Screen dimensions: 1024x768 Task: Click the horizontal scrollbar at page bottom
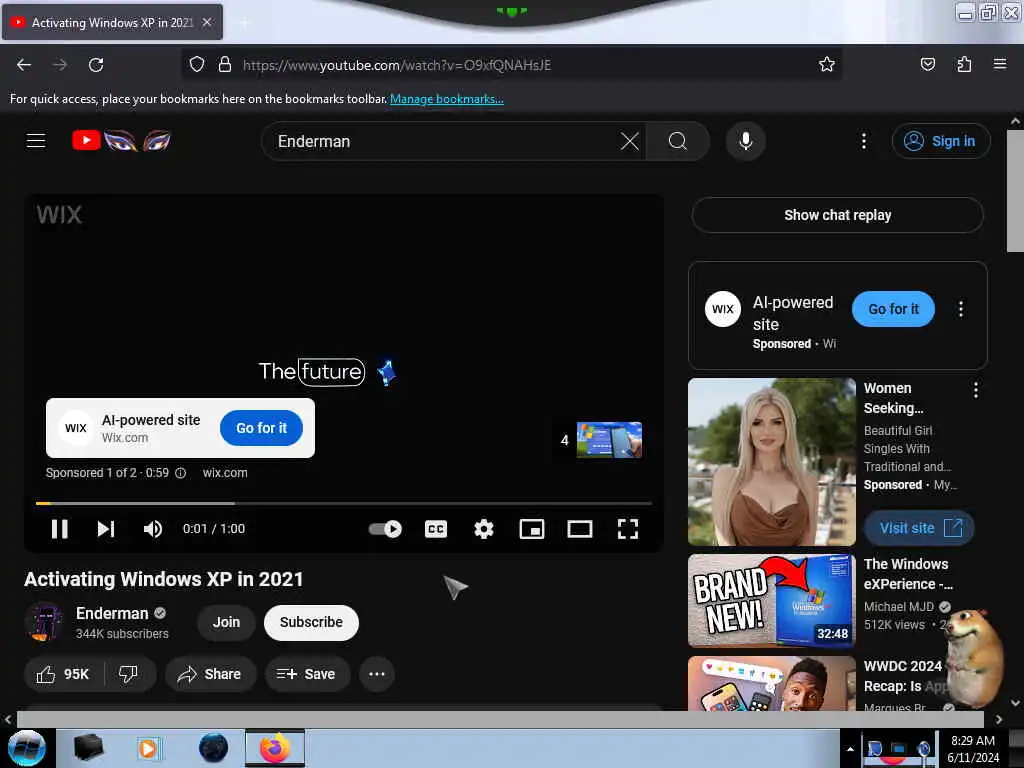pos(500,719)
